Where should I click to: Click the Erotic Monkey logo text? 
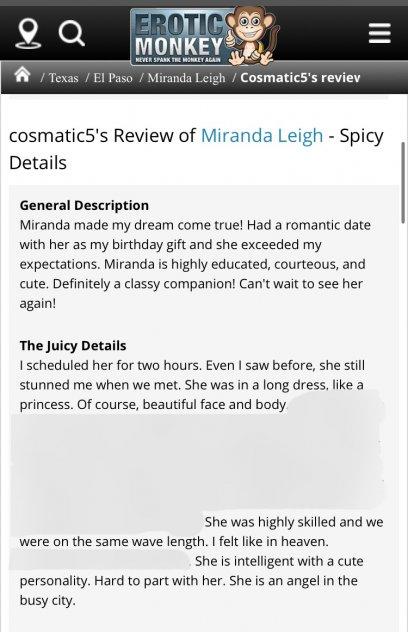(179, 35)
